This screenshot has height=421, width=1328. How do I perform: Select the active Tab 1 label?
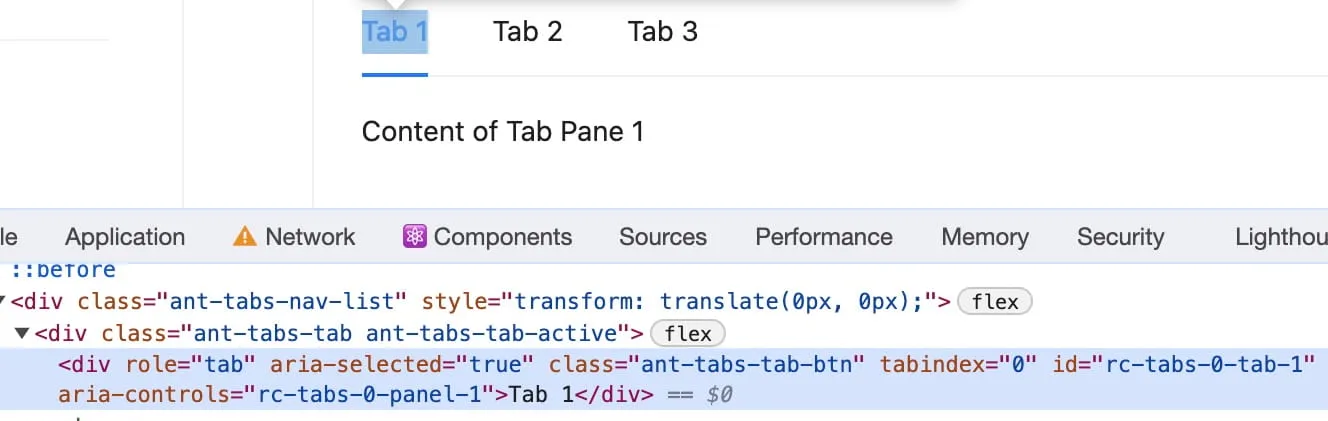(394, 32)
